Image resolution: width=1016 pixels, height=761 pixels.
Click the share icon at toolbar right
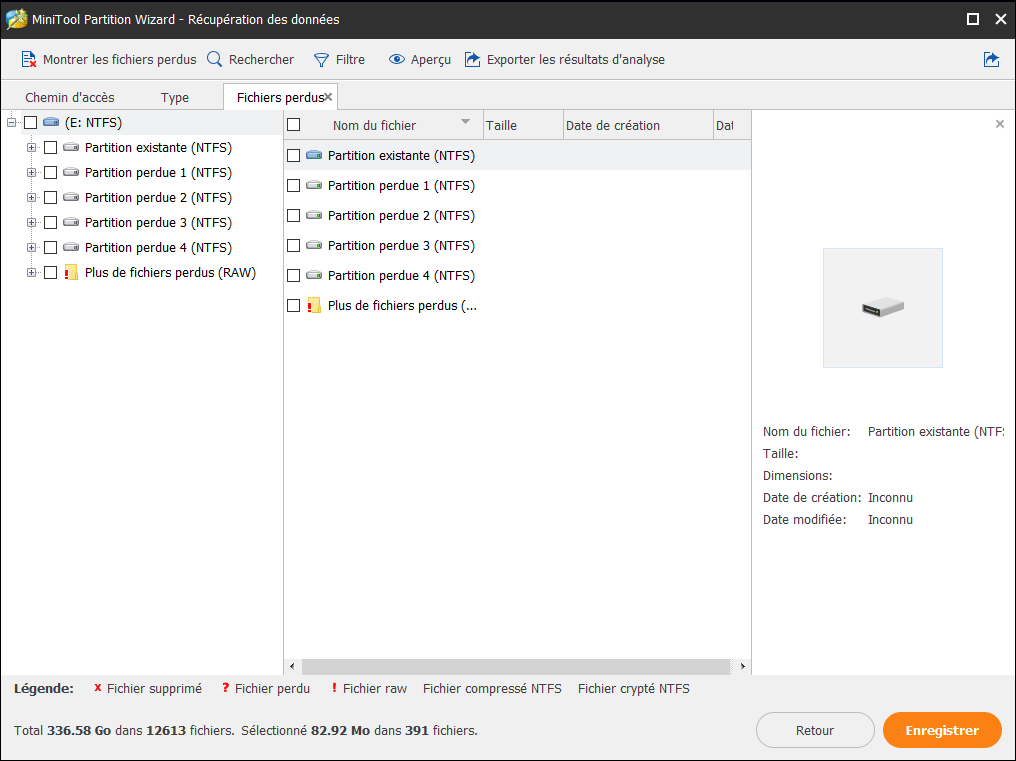pos(991,60)
